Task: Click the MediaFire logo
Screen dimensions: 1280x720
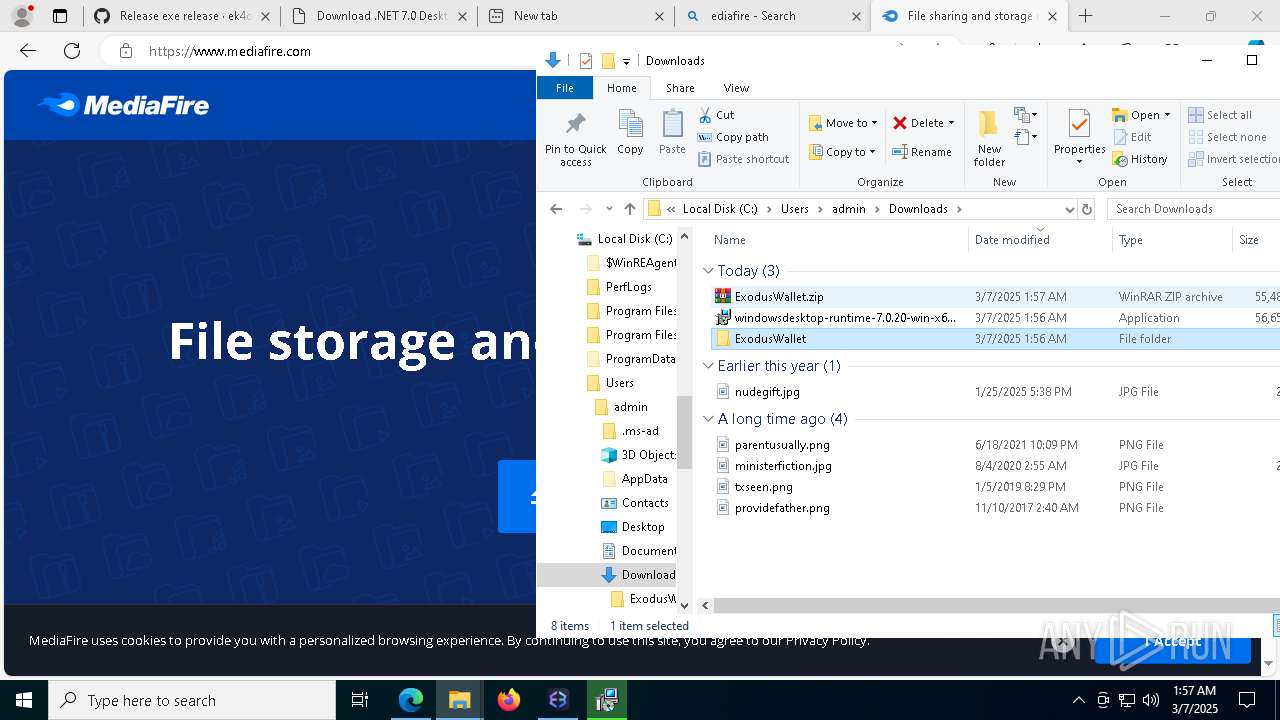Action: [x=123, y=105]
